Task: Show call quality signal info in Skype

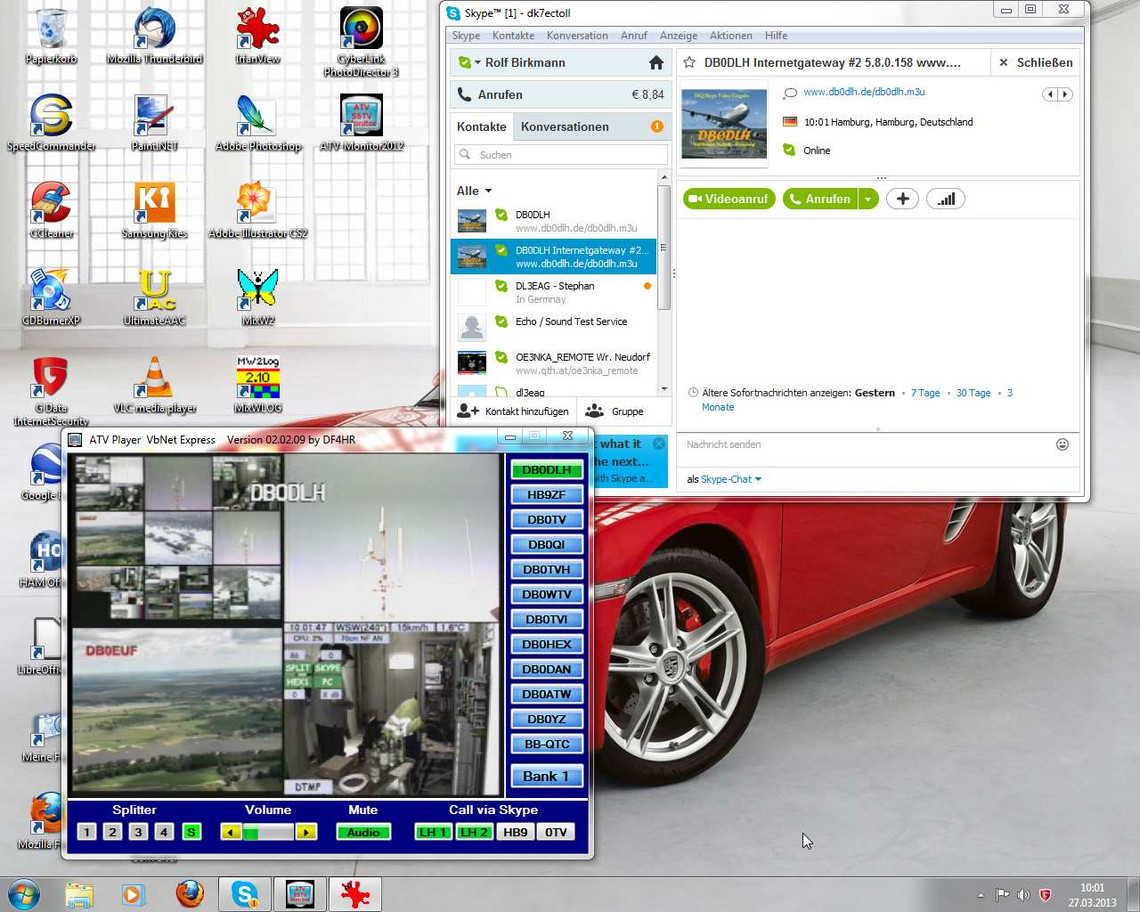Action: point(945,199)
